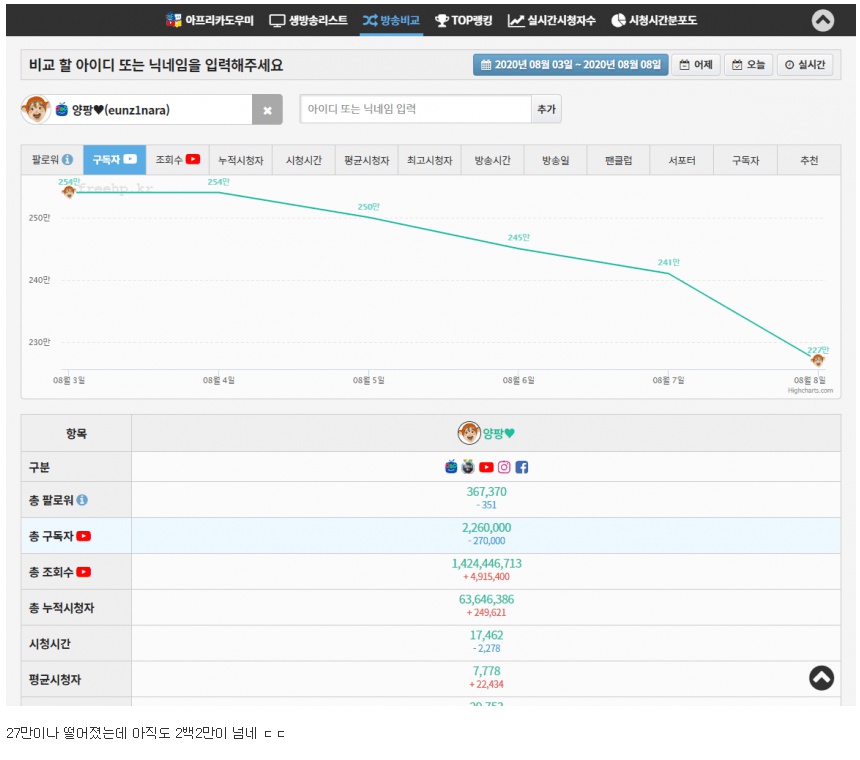Switch to the 평균시청자 tab
The image size is (860, 760).
(366, 160)
